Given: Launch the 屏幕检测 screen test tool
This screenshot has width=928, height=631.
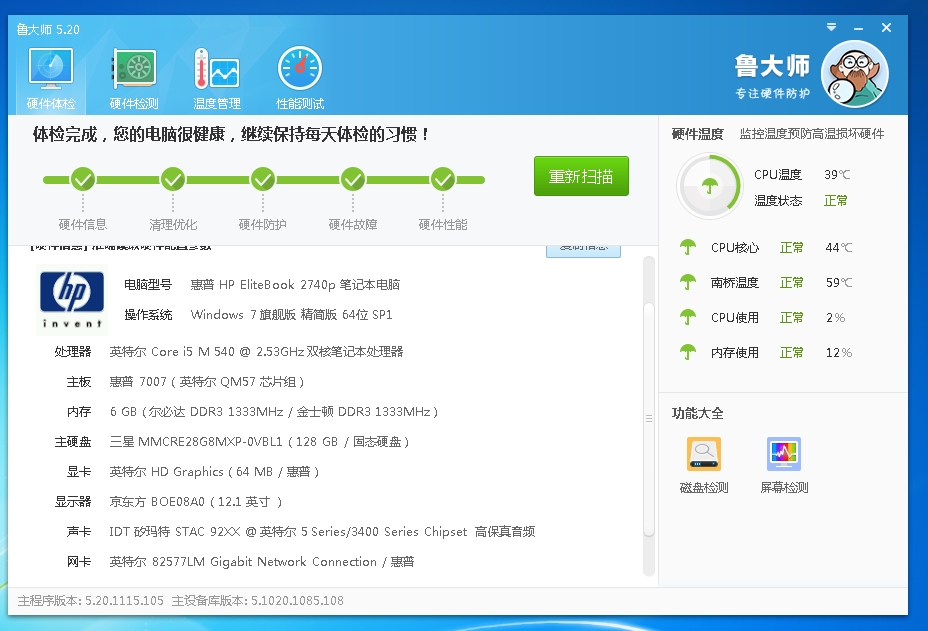Looking at the screenshot, I should (784, 465).
